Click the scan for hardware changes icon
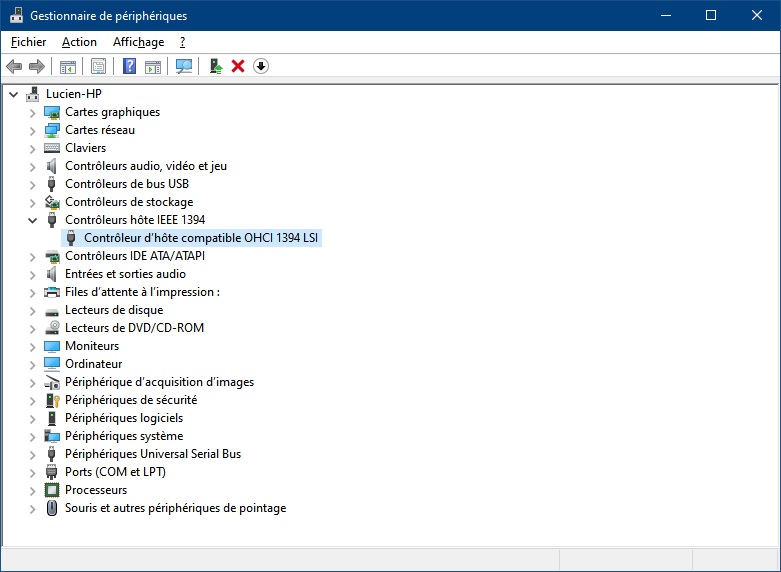This screenshot has width=781, height=572. [184, 66]
